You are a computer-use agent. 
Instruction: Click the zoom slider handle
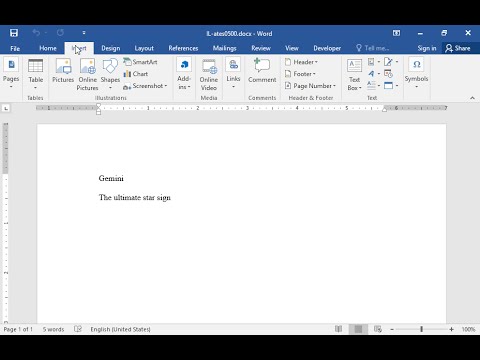click(422, 329)
